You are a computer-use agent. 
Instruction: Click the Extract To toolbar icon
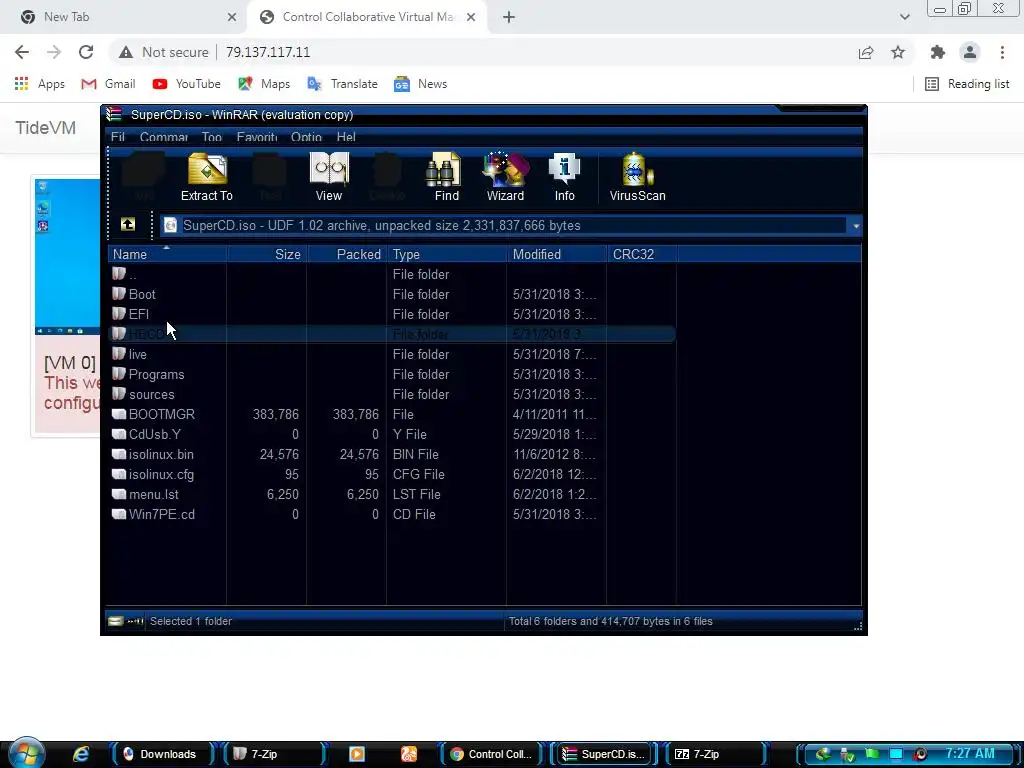pos(206,177)
